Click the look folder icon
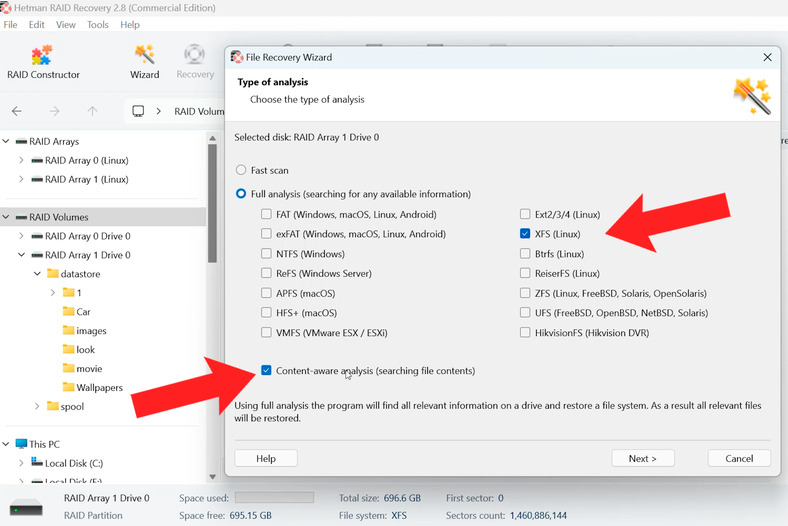 (68, 349)
